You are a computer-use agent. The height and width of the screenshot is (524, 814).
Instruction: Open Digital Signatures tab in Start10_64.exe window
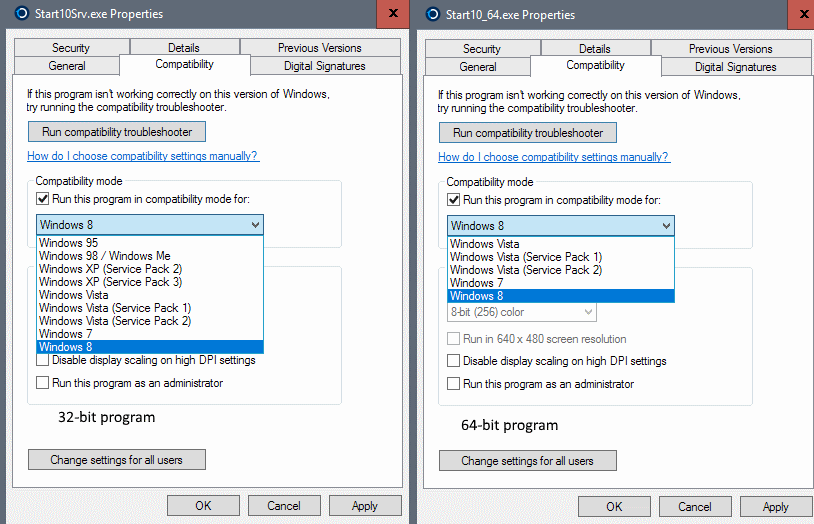(736, 67)
